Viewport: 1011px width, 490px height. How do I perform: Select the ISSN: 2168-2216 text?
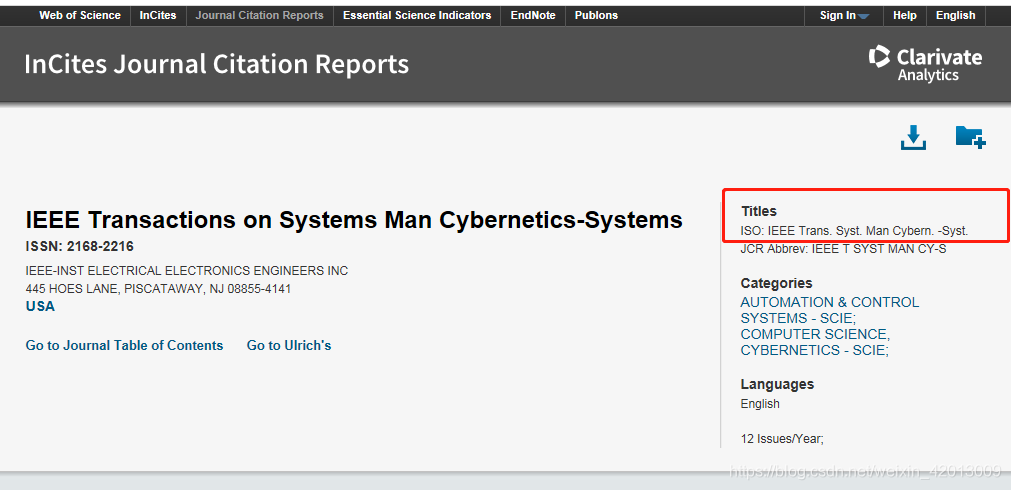click(80, 247)
